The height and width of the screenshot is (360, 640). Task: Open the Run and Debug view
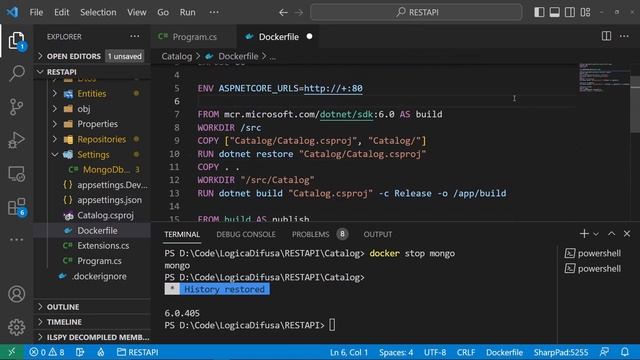pos(17,140)
